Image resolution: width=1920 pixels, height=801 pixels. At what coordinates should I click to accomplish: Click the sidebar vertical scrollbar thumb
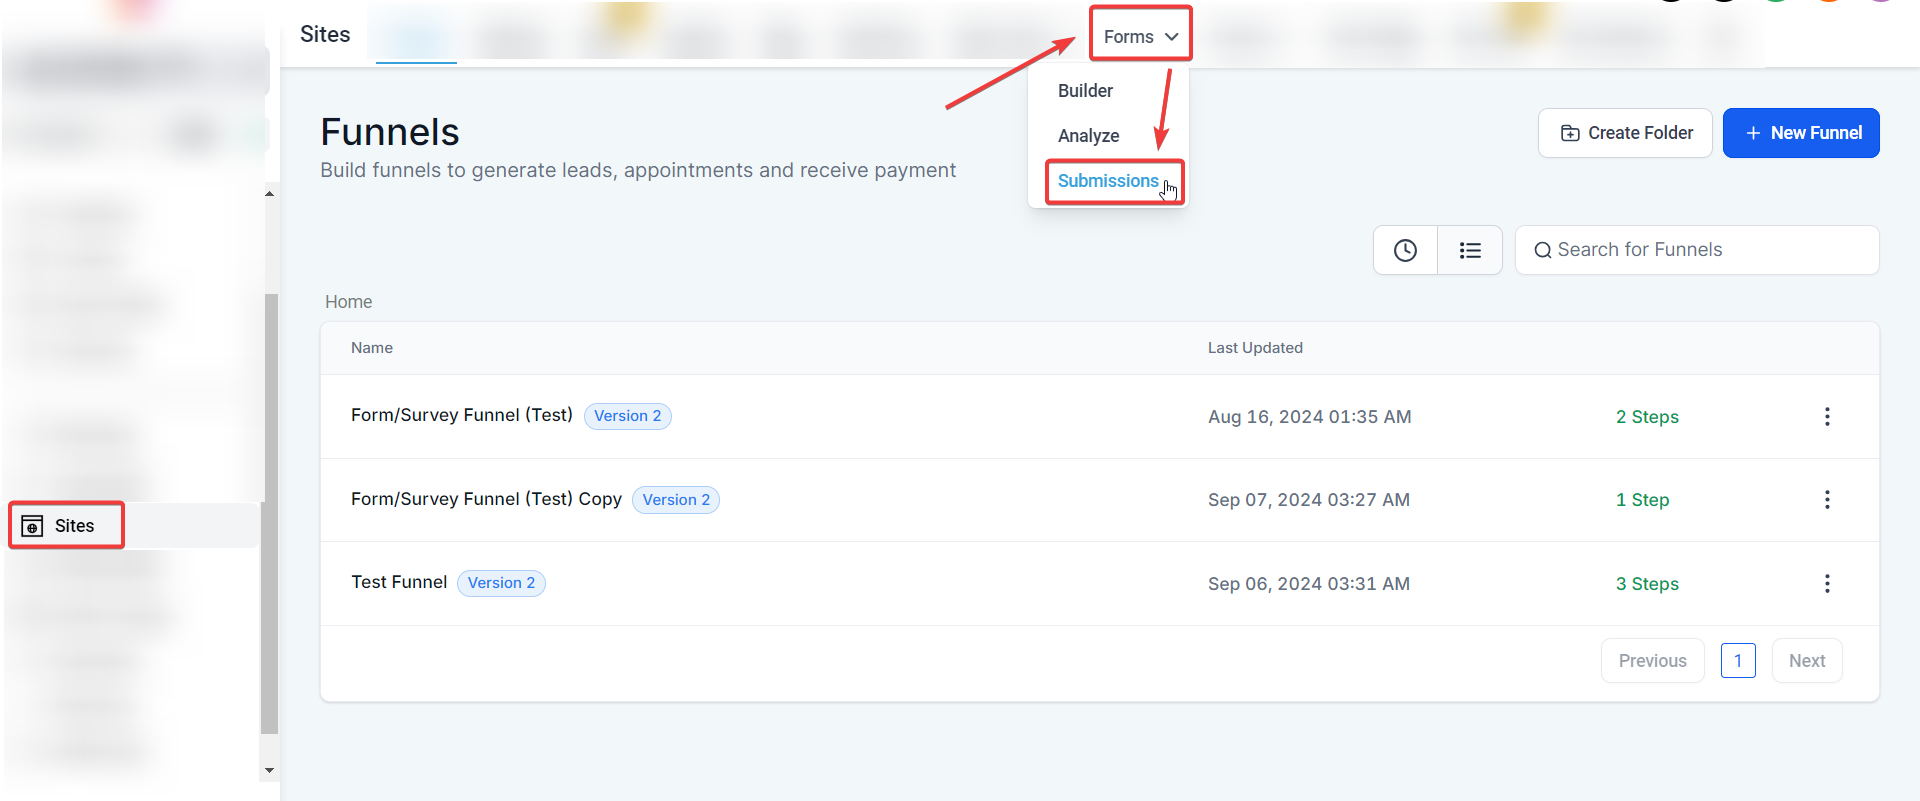(269, 515)
